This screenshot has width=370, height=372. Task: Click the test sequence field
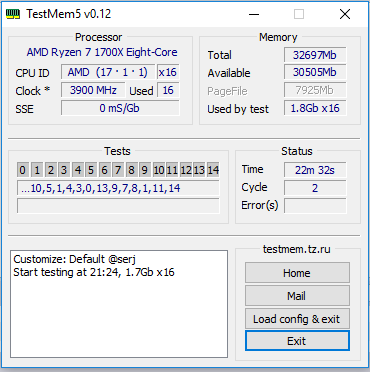click(118, 188)
